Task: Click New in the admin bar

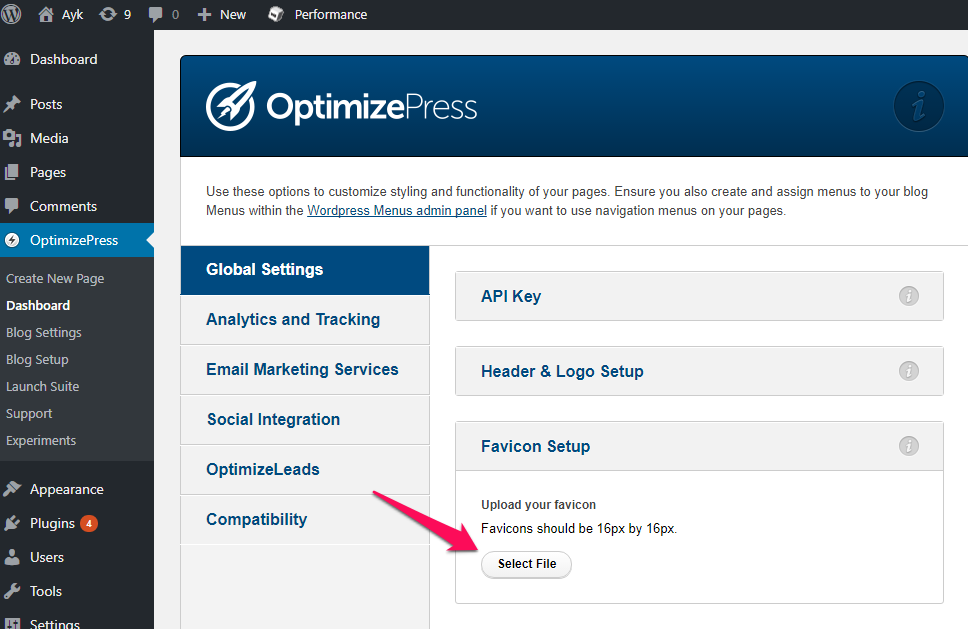Action: point(223,14)
